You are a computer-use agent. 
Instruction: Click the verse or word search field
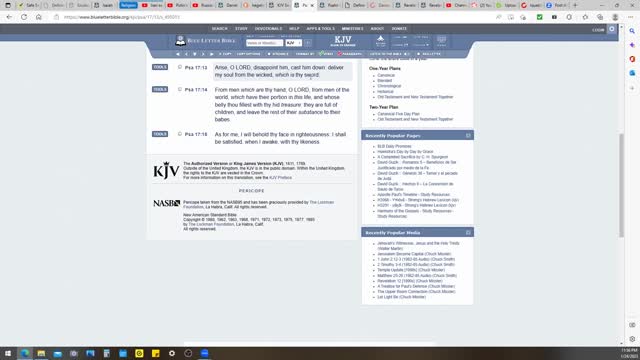(264, 43)
